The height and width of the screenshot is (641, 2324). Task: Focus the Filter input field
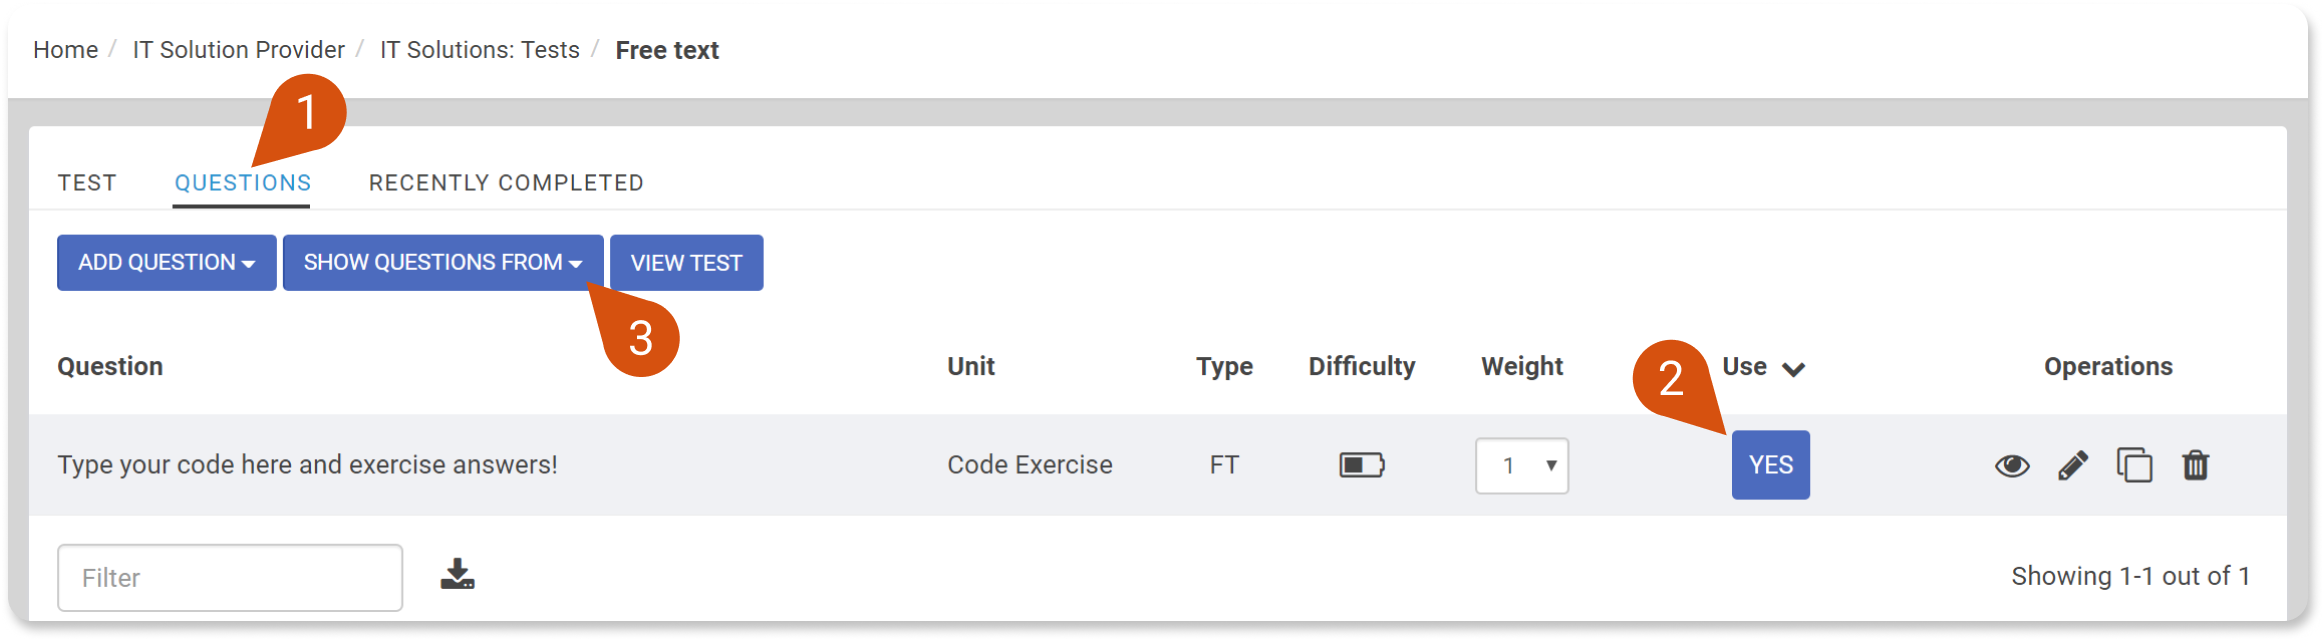pyautogui.click(x=230, y=578)
